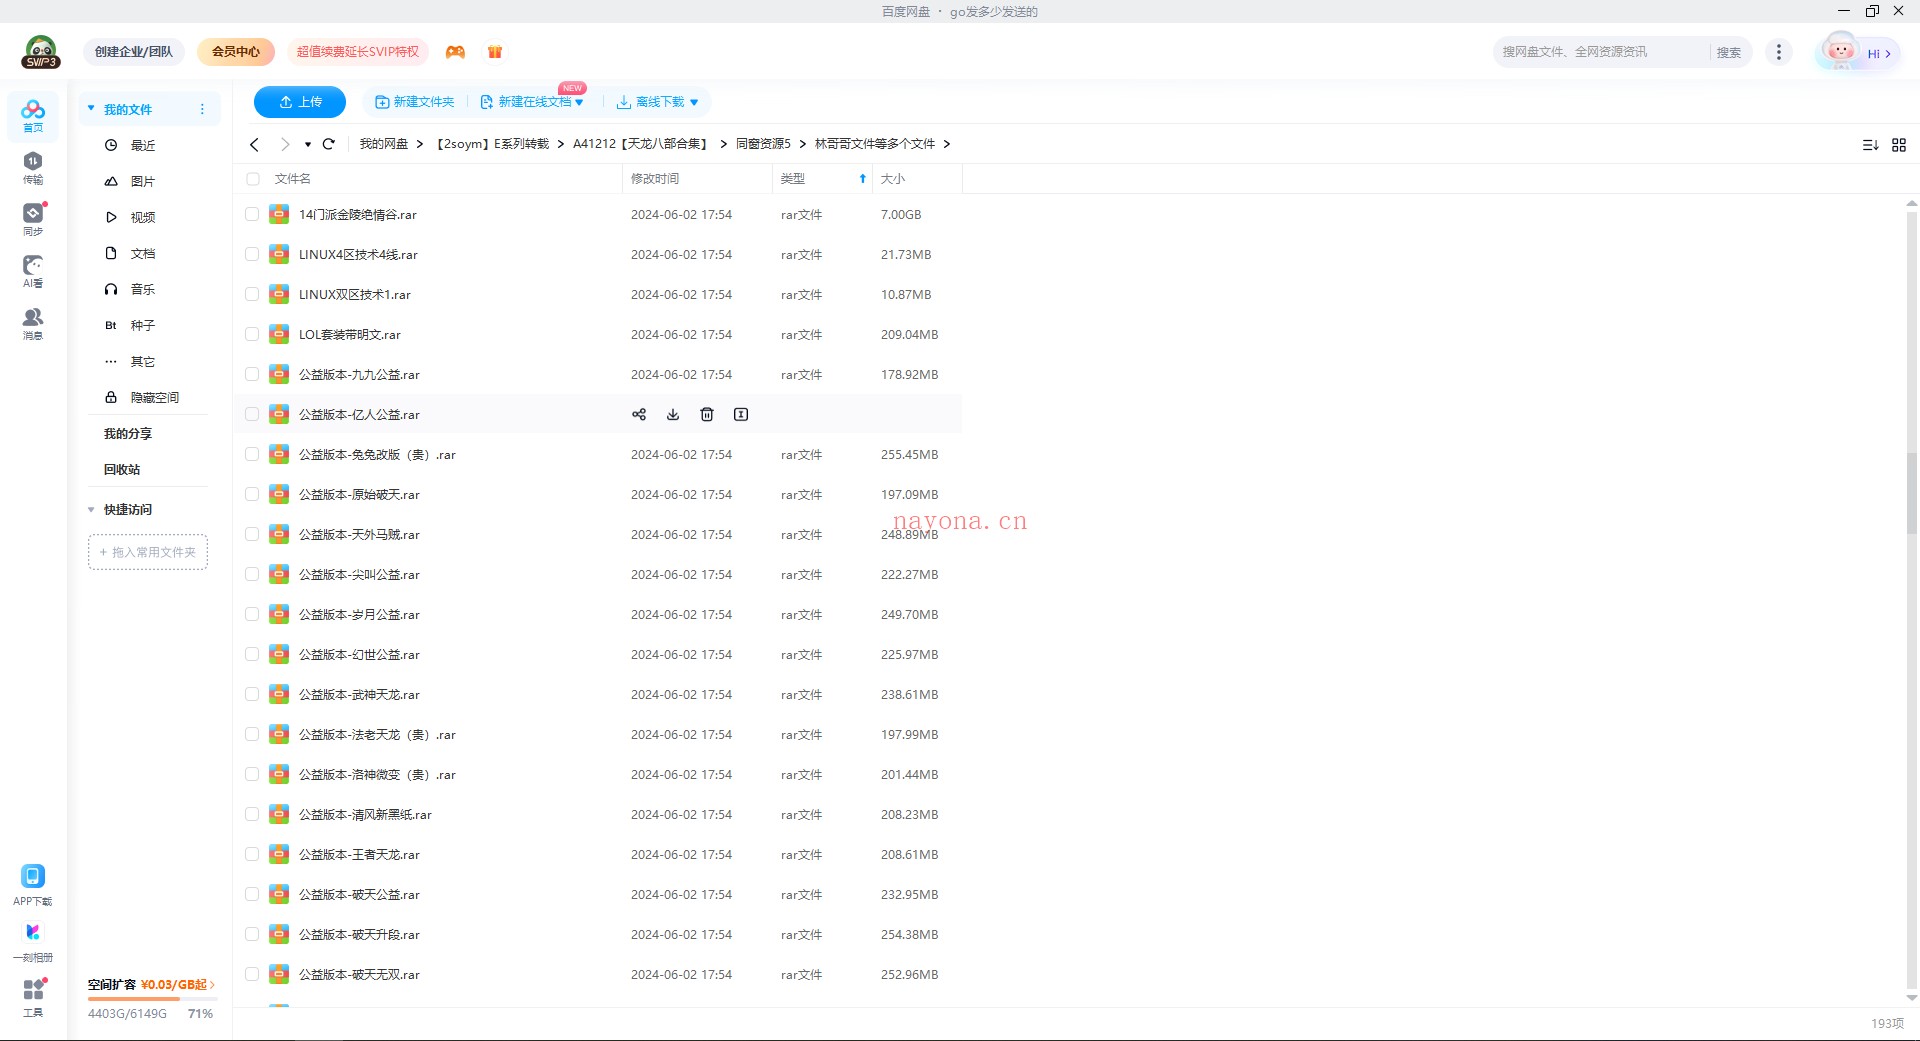Sort by 修改时间 column header
Screen dimensions: 1920x1041
(655, 179)
